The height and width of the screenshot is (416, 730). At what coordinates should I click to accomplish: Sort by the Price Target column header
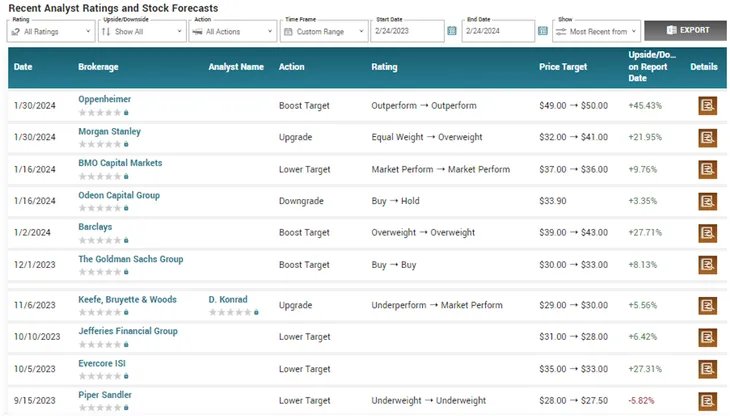[563, 67]
